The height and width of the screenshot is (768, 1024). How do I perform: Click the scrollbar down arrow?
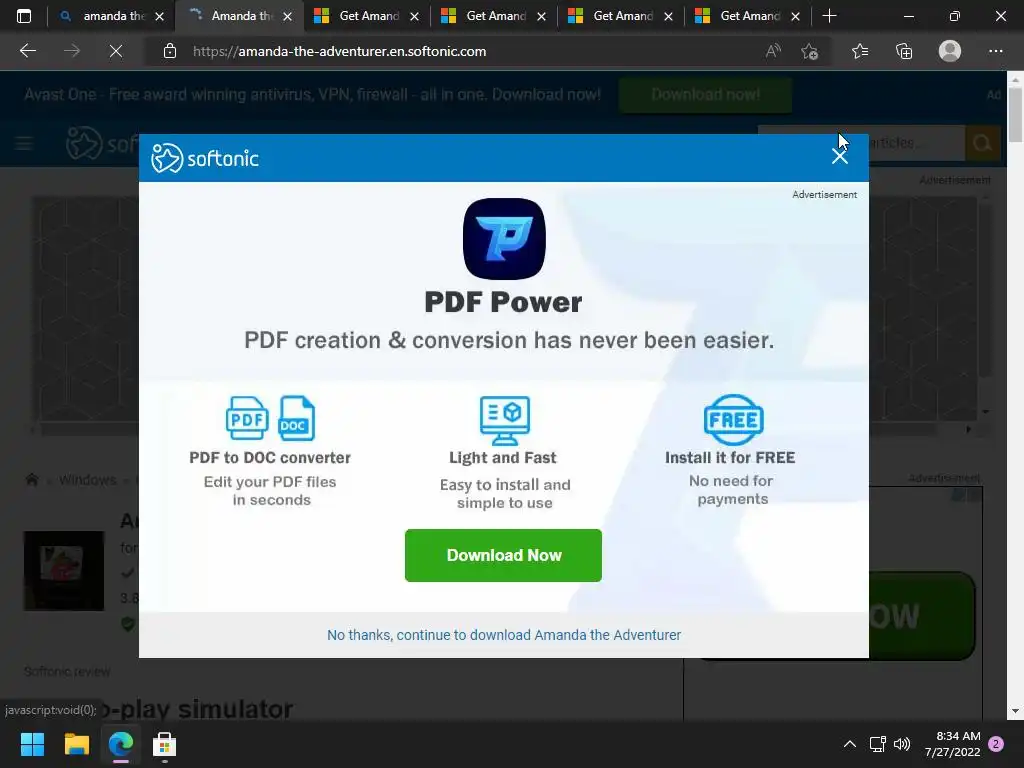click(1015, 711)
